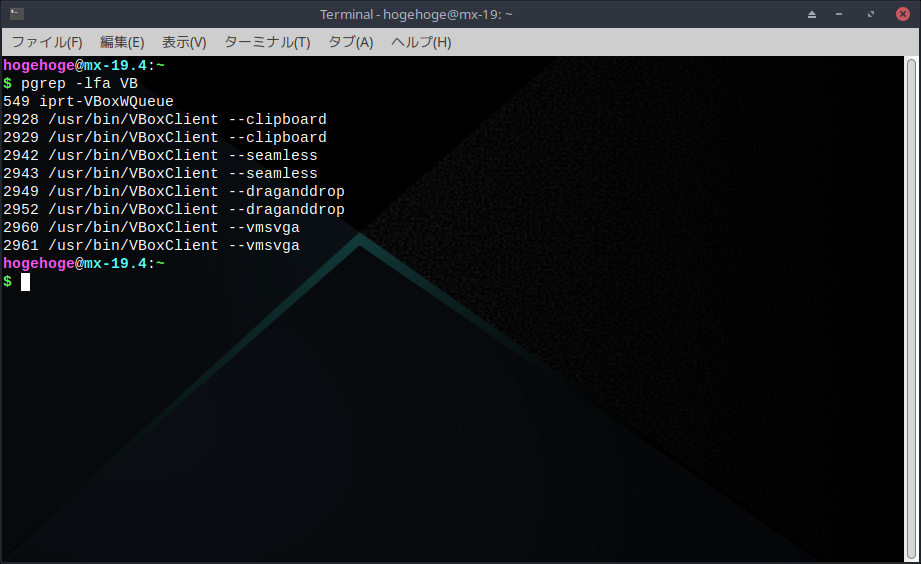
Task: Click the last hogehoge@mx-19.4 prompt above cursor
Action: pos(84,263)
